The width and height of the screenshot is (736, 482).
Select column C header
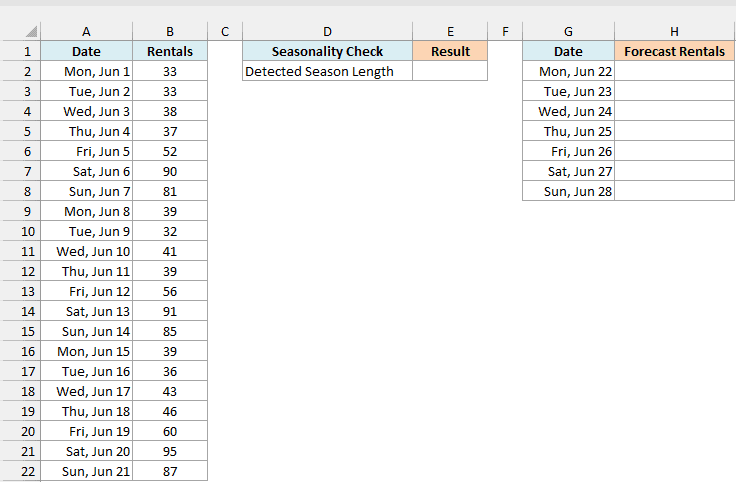pyautogui.click(x=225, y=31)
